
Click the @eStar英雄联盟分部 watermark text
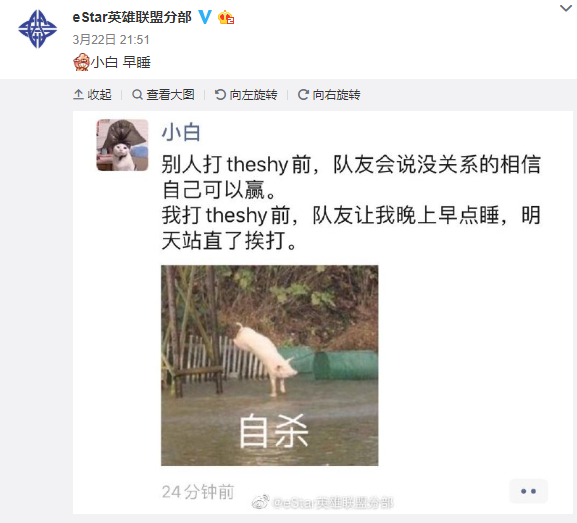pyautogui.click(x=333, y=503)
